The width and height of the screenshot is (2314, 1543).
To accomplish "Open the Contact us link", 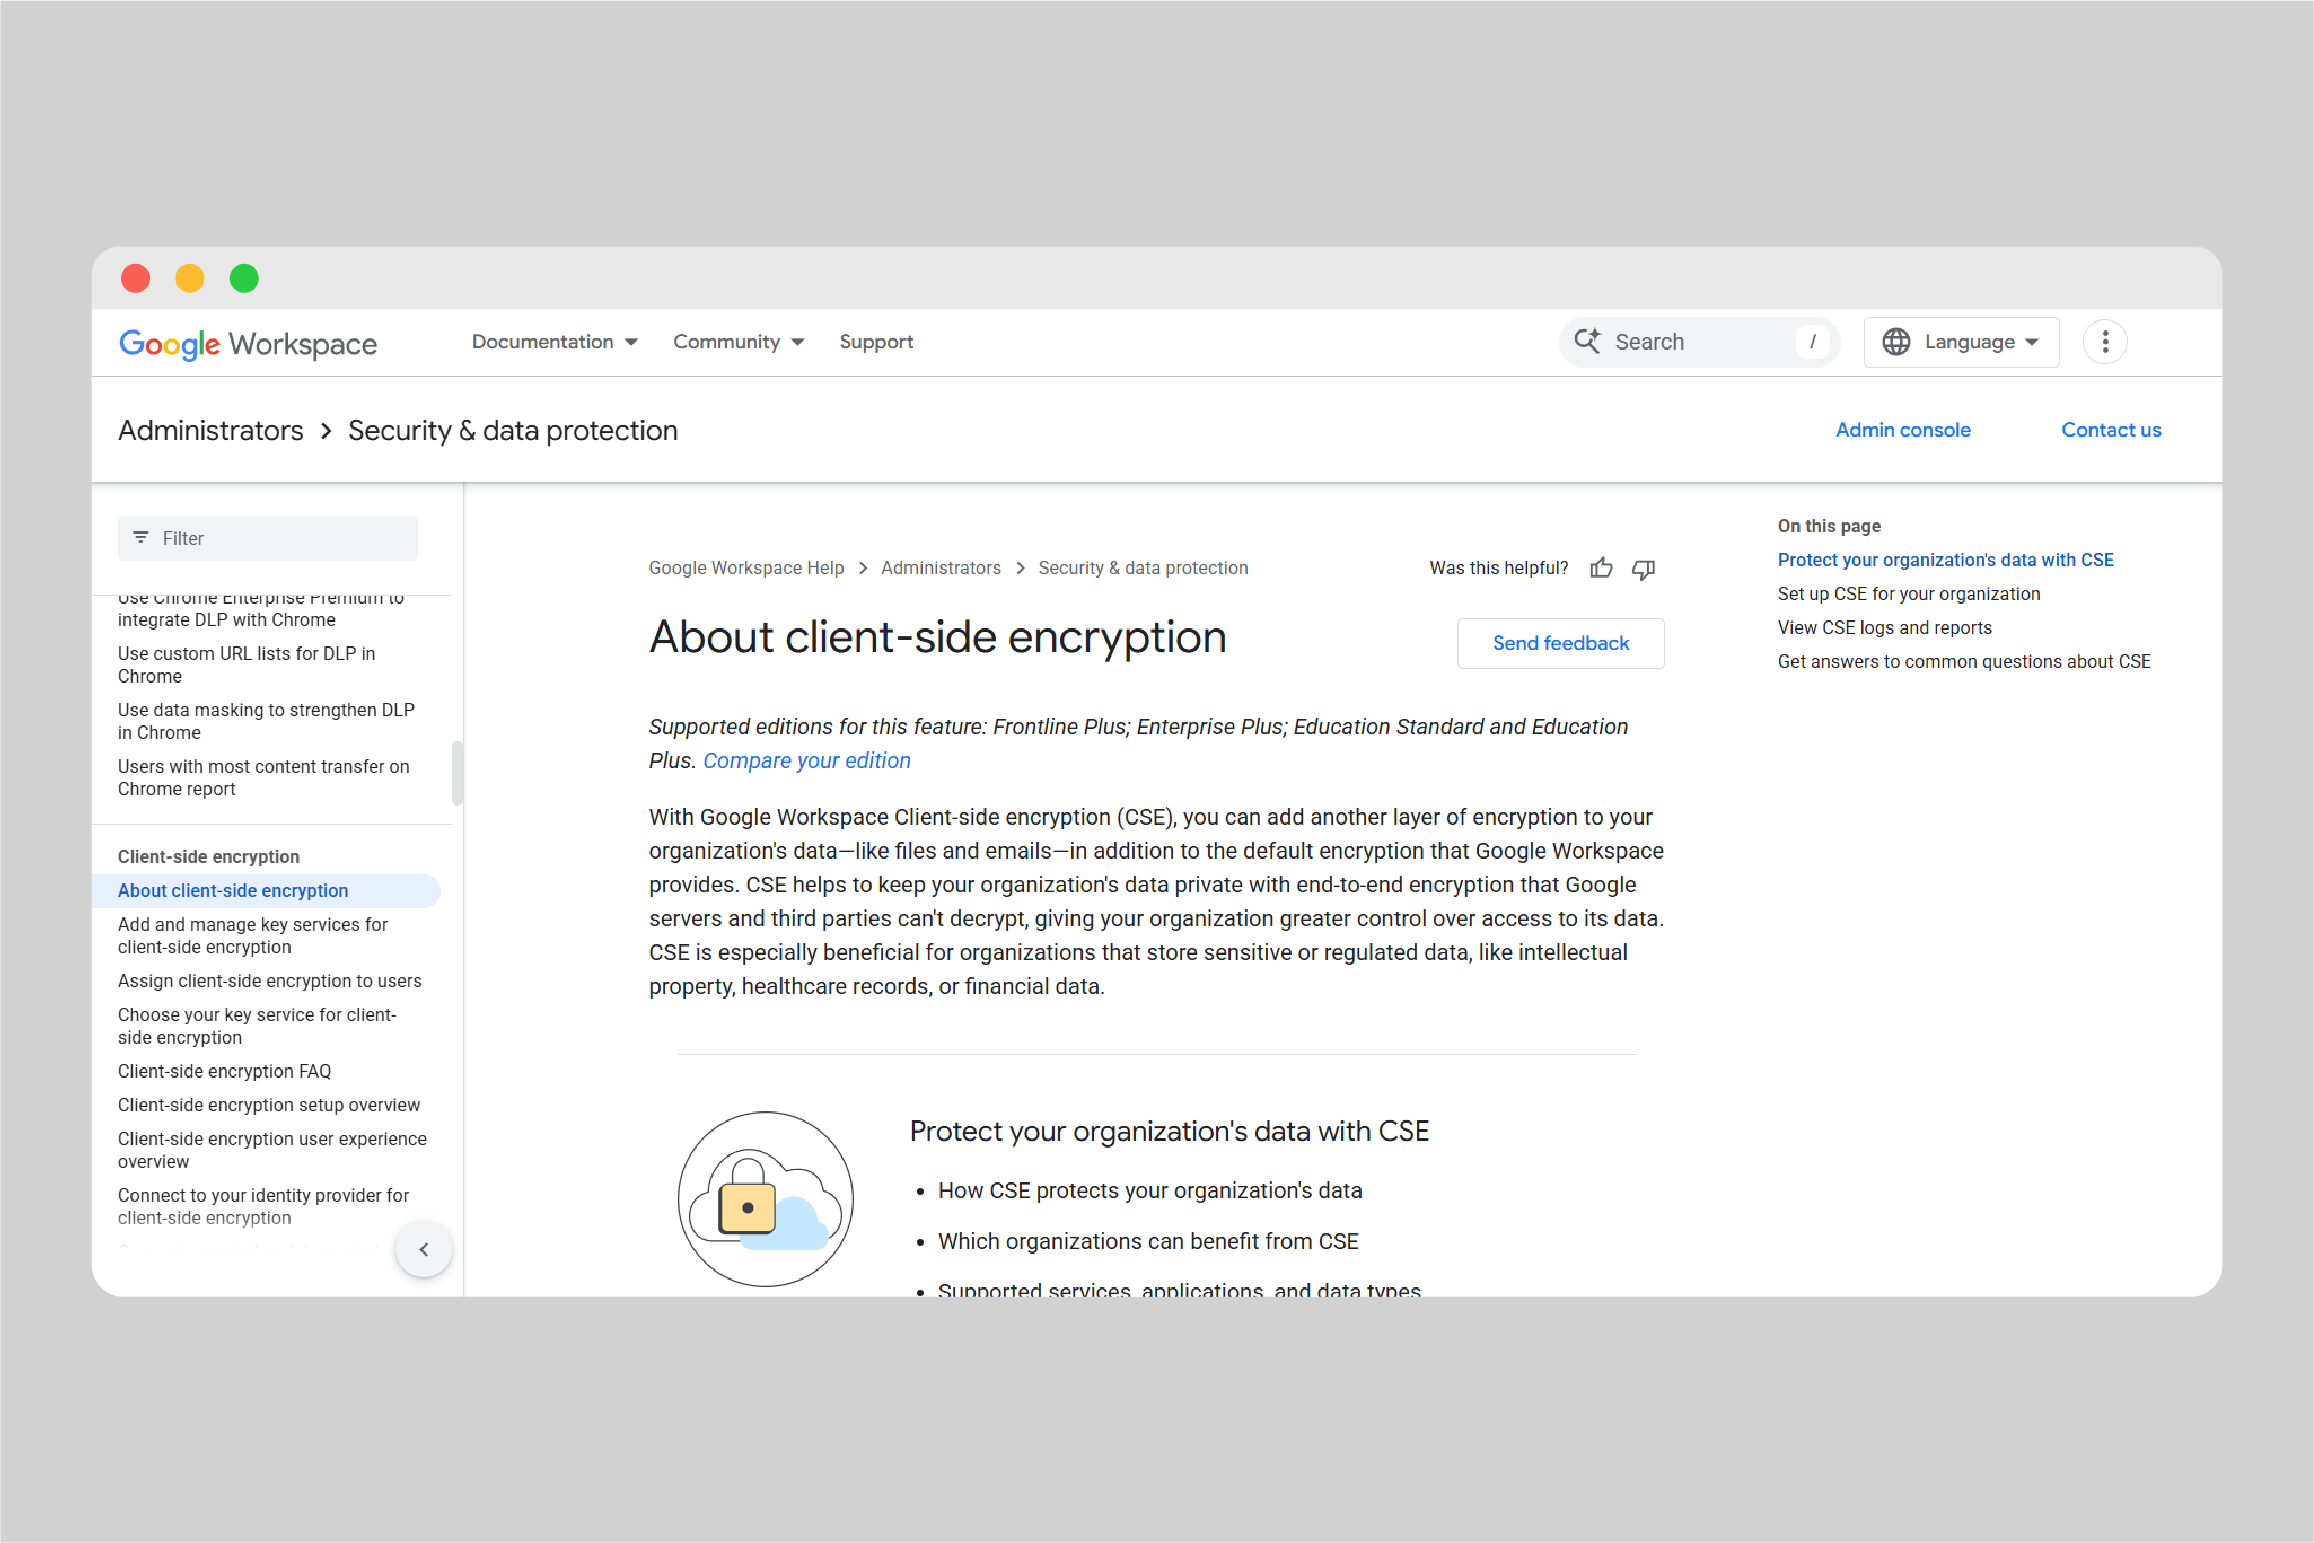I will click(2111, 430).
